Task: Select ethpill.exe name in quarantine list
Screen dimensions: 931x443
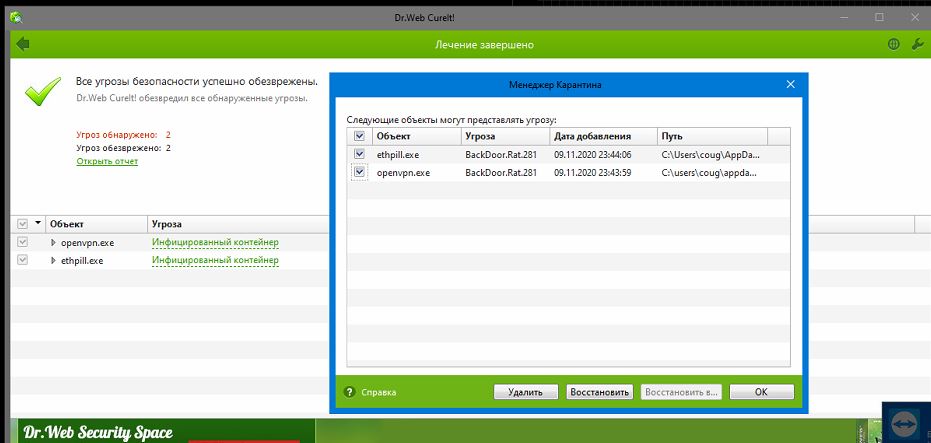Action: click(398, 154)
